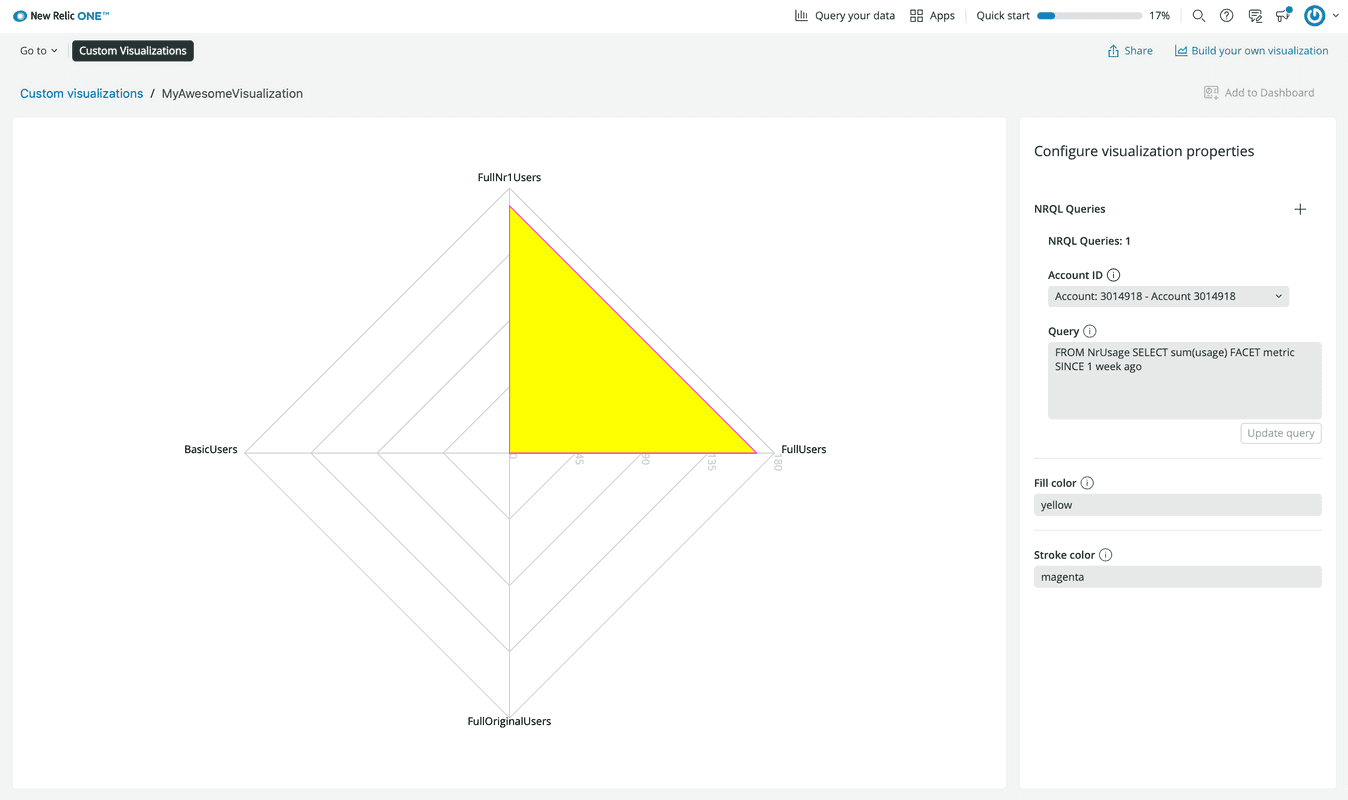Image resolution: width=1348 pixels, height=800 pixels.
Task: Click the FullUsers axis label
Action: (804, 449)
